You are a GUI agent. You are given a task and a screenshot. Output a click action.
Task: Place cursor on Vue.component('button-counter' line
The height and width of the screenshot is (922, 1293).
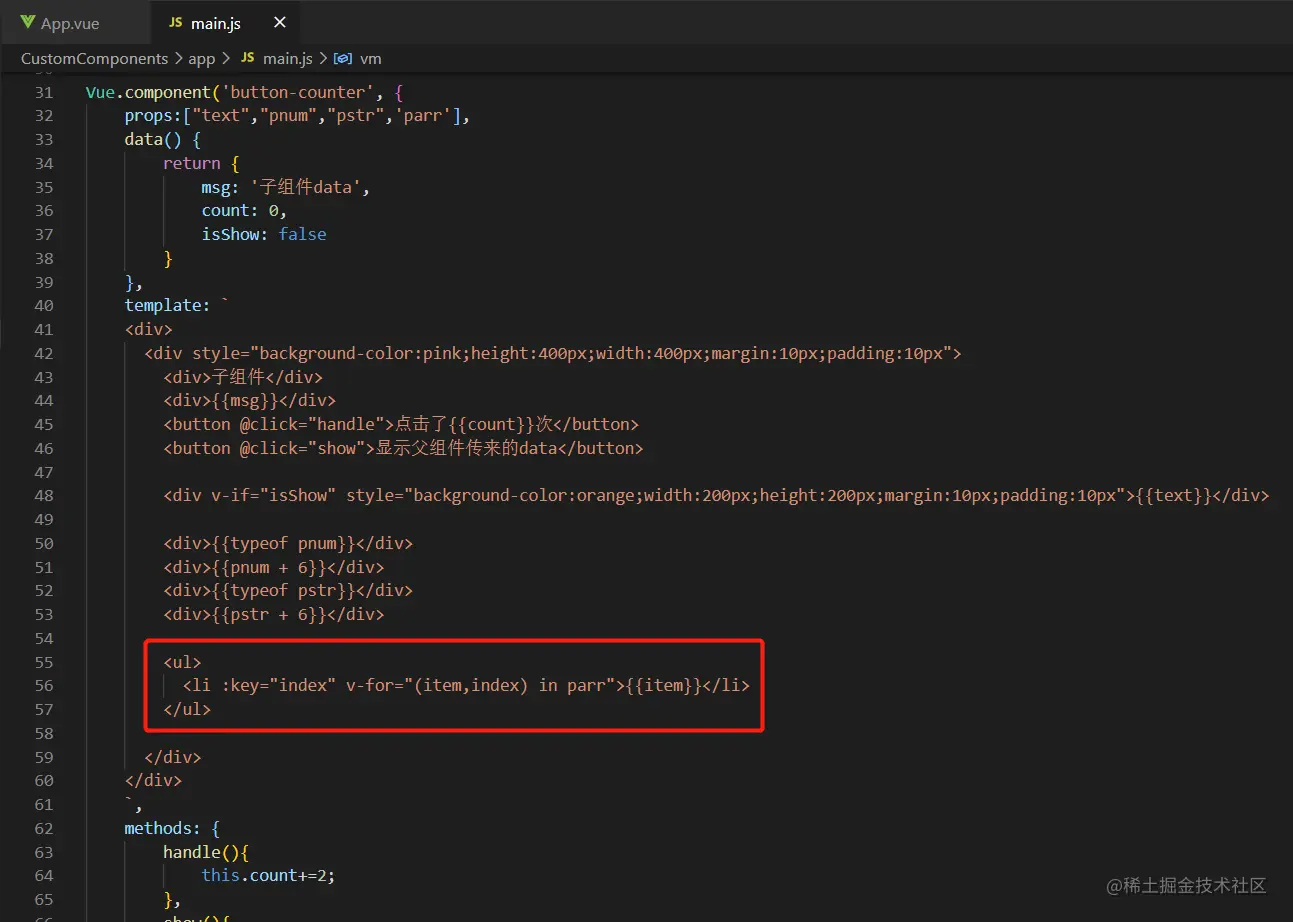tap(244, 92)
